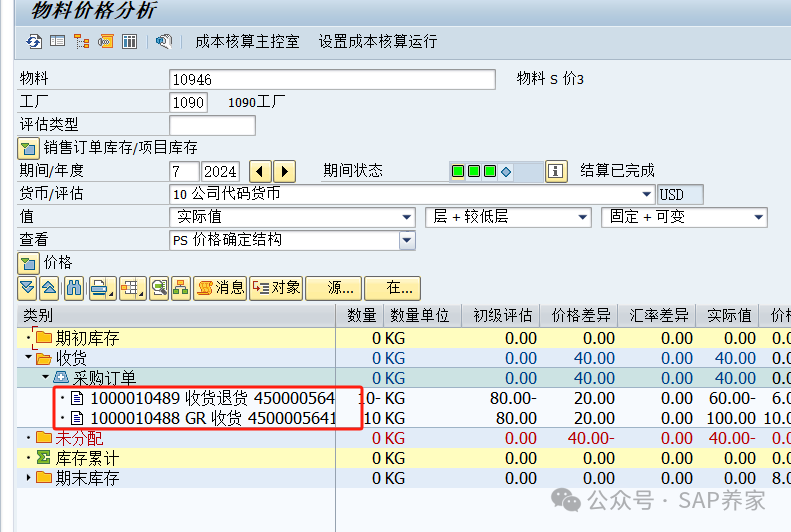
Task: Collapse the 采购订单 node
Action: pos(45,377)
